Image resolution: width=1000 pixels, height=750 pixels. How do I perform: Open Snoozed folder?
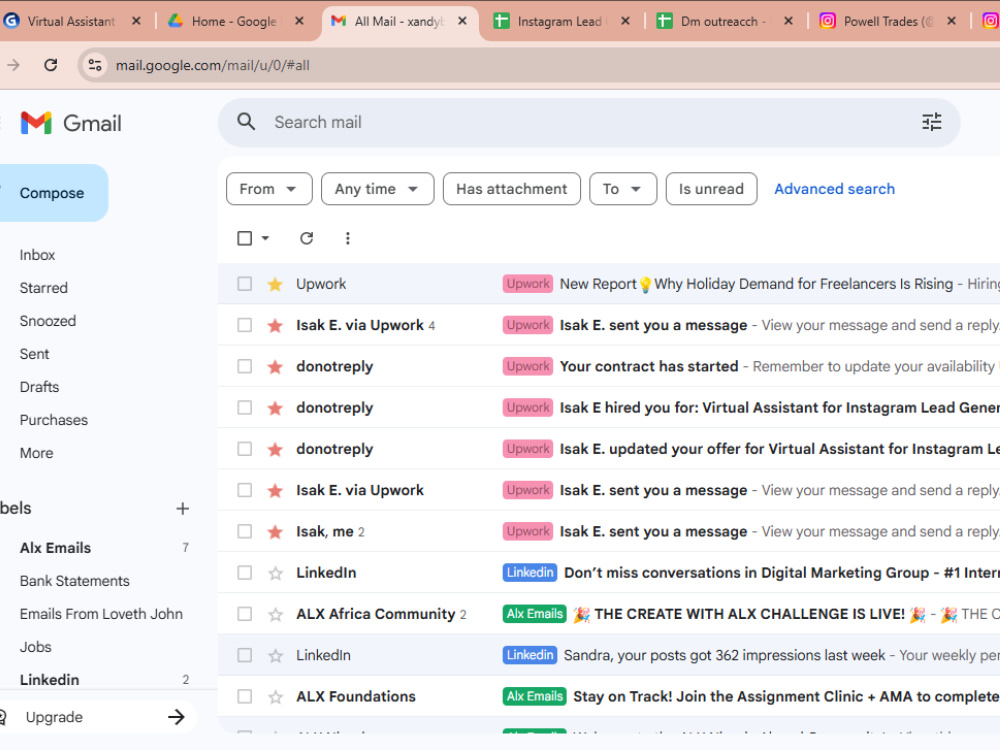(48, 321)
